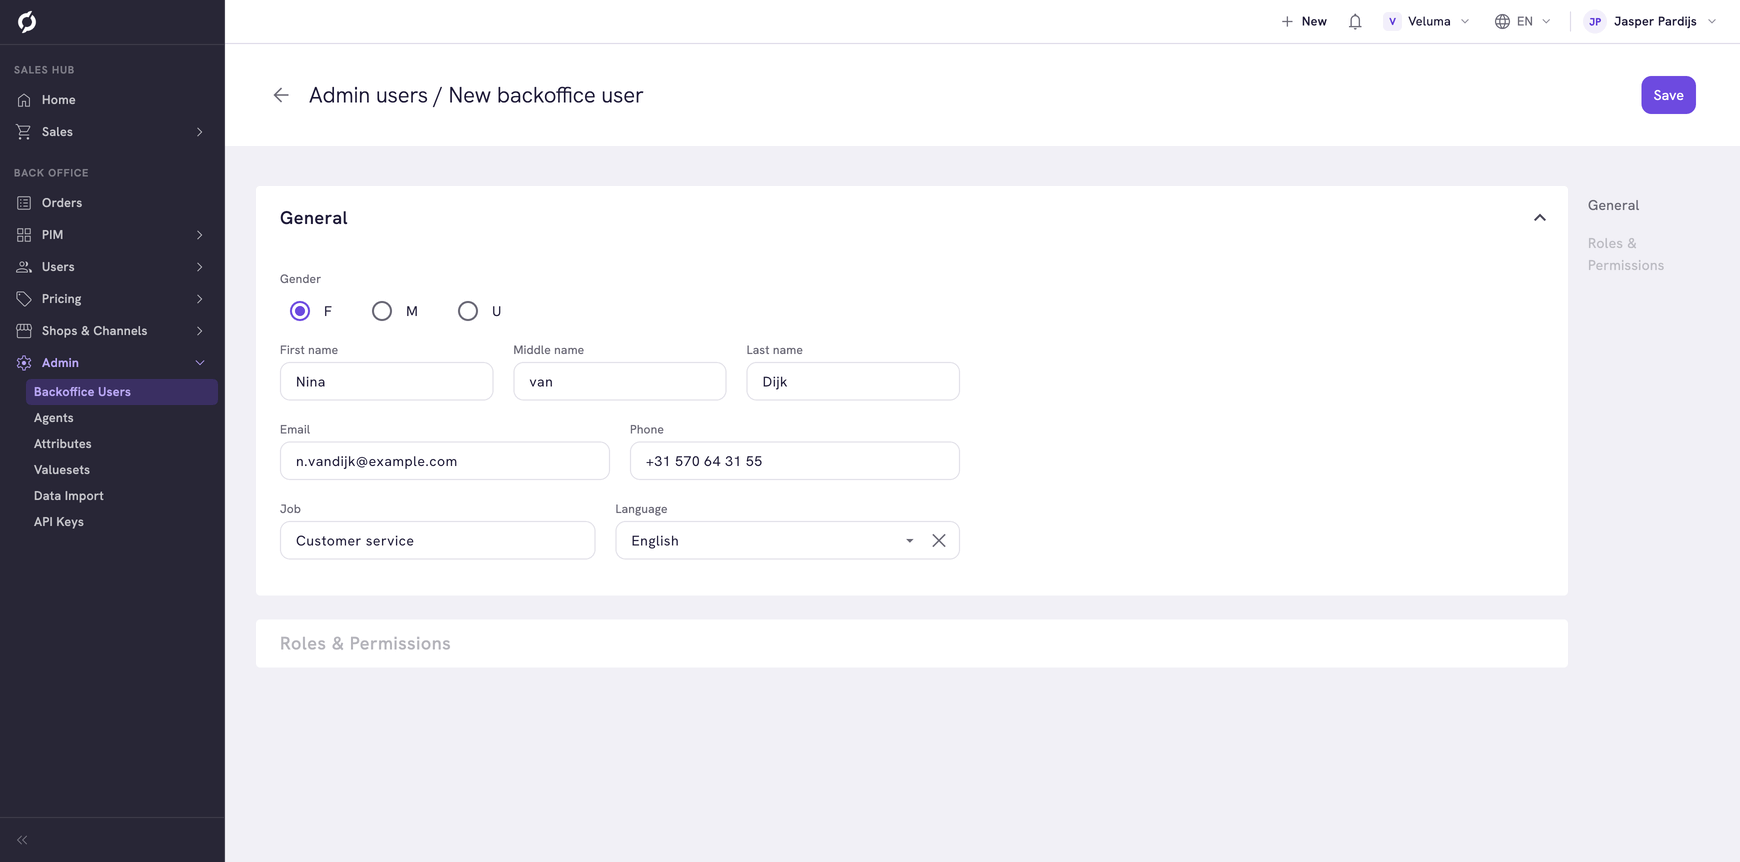Open API Keys menu item
The height and width of the screenshot is (862, 1740).
point(59,522)
